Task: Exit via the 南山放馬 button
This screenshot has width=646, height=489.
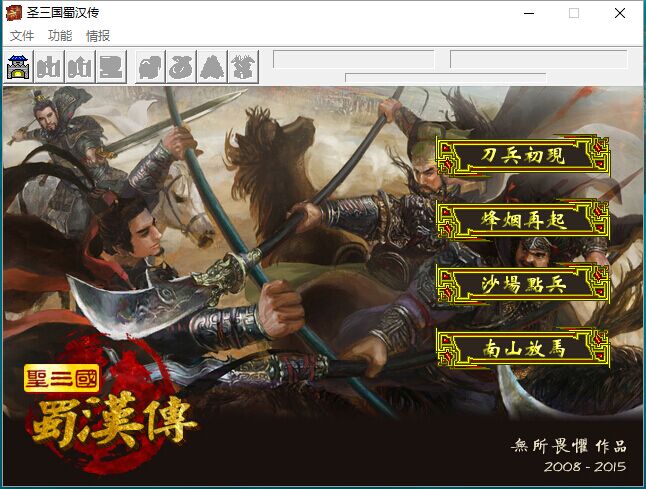Action: (523, 347)
